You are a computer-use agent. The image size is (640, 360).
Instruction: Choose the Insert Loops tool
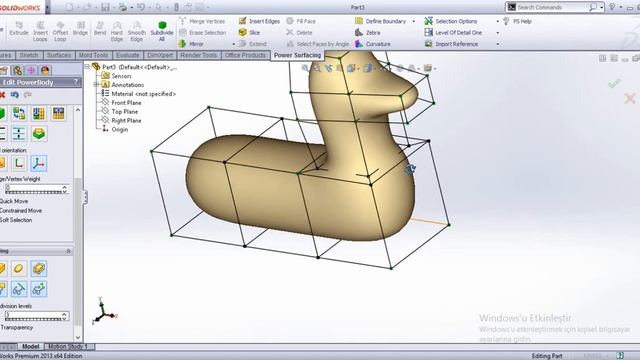(40, 32)
